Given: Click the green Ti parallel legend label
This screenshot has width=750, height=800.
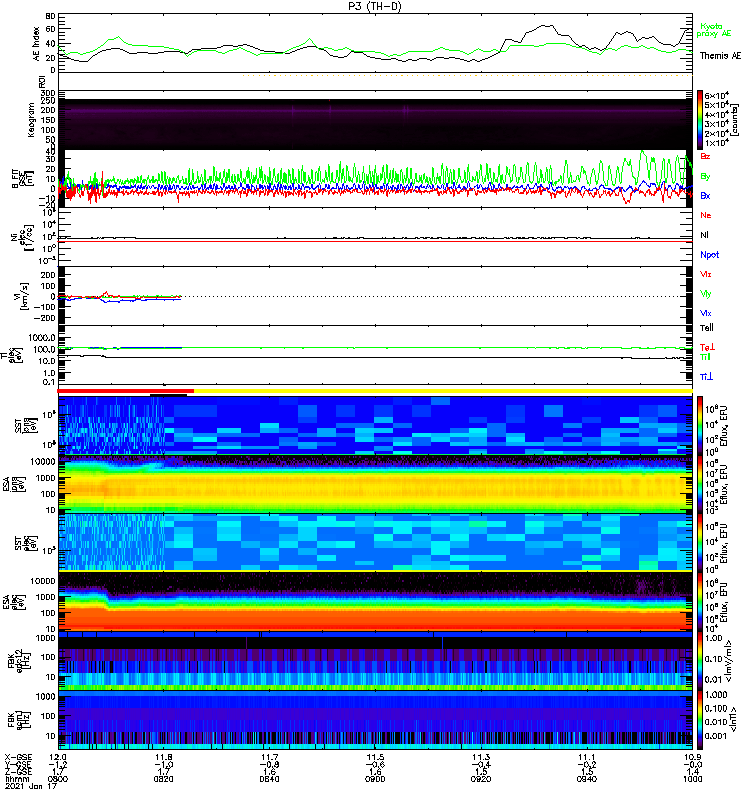Looking at the screenshot, I should (x=705, y=357).
